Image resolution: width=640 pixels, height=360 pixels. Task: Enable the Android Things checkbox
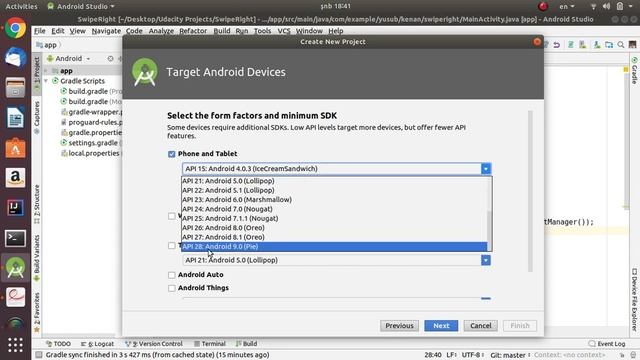(171, 288)
